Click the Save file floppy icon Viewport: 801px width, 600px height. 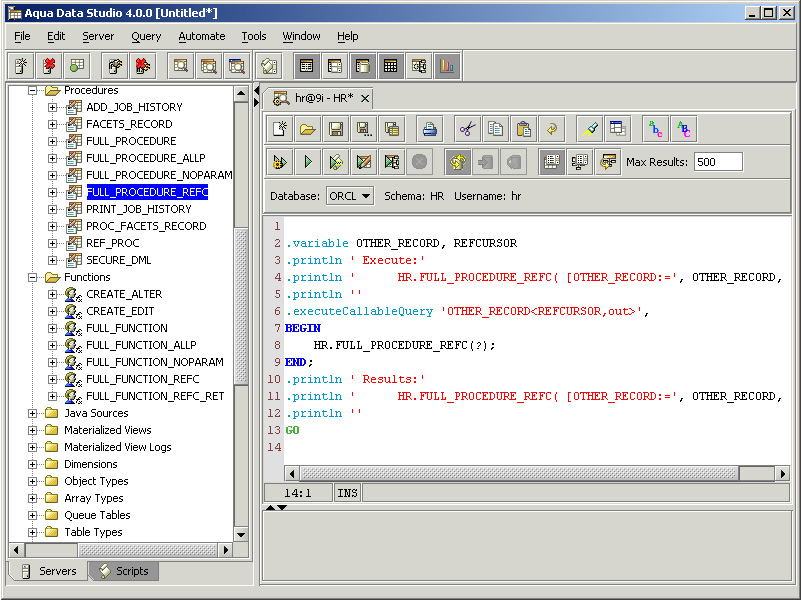pyautogui.click(x=336, y=129)
